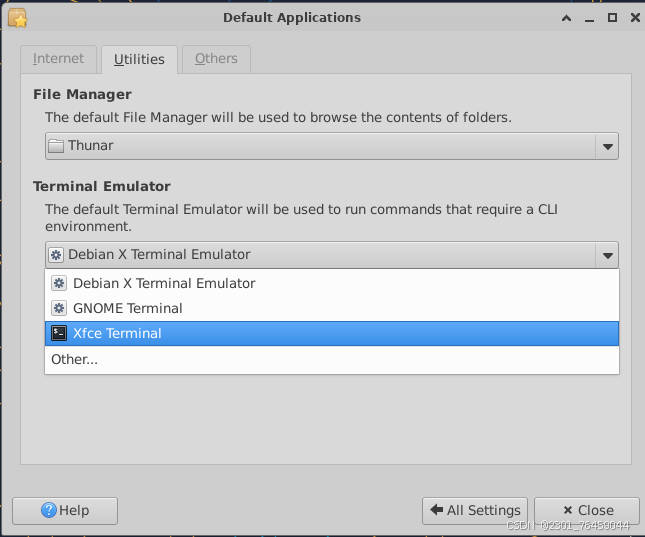Click gear icon of Debian X list entry

click(x=59, y=283)
